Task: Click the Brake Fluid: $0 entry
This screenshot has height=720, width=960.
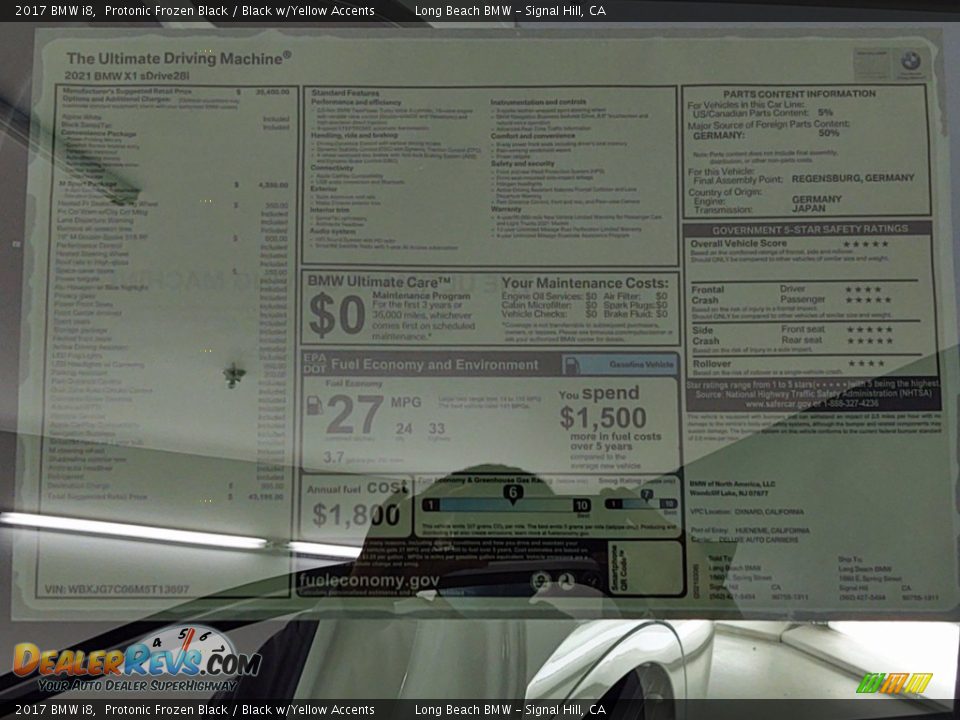Action: click(x=635, y=314)
